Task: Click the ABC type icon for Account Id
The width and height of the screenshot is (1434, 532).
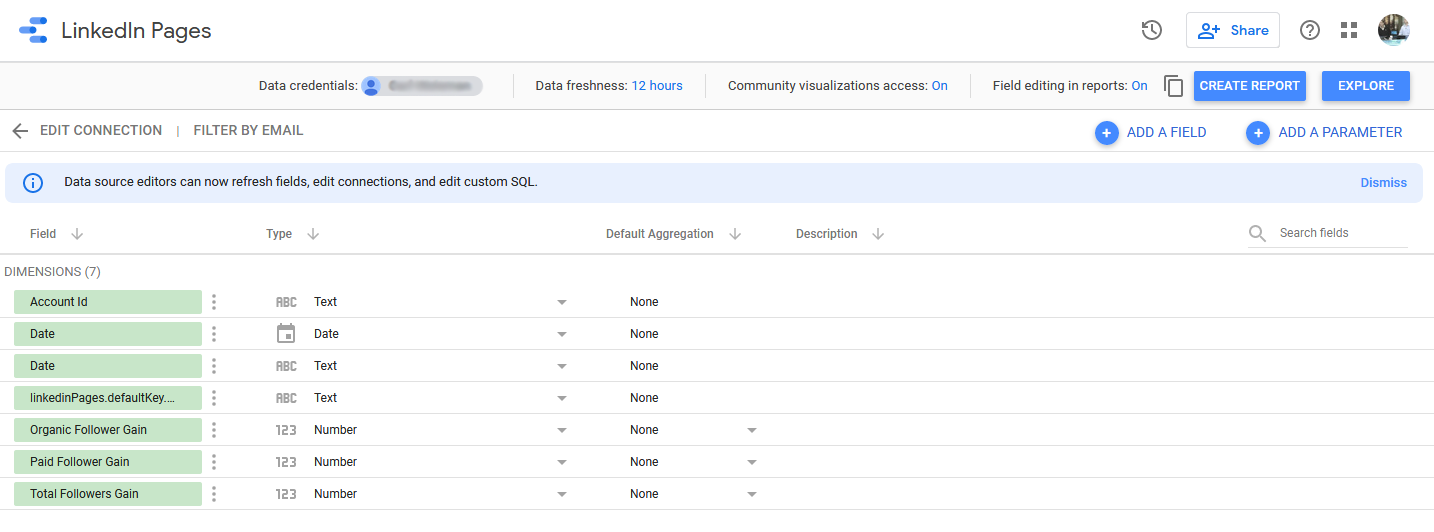Action: 286,302
